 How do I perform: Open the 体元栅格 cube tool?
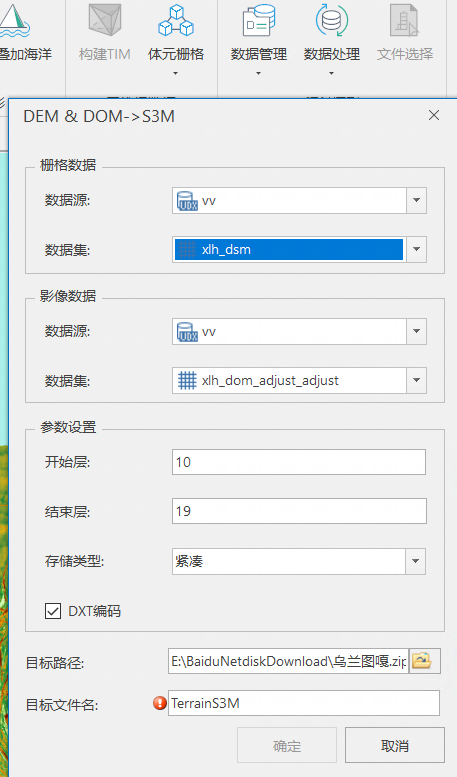tap(175, 20)
